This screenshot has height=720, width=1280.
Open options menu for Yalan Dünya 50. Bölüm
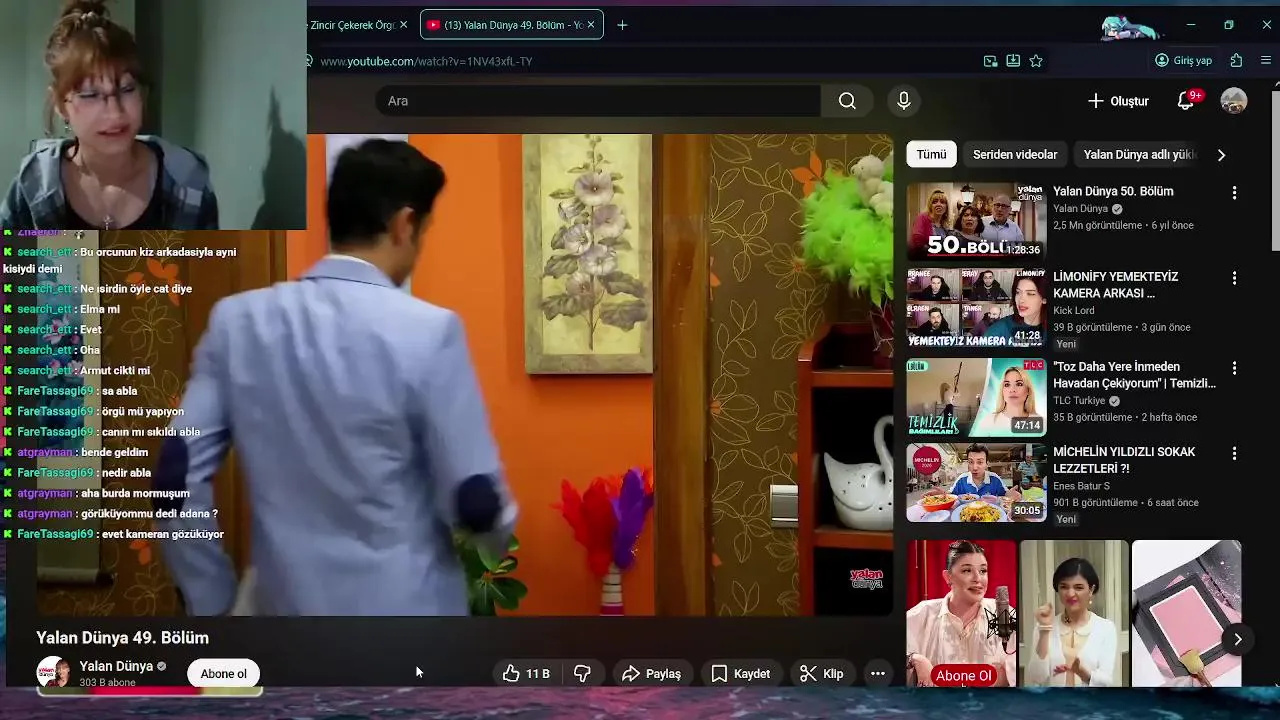pyautogui.click(x=1234, y=193)
